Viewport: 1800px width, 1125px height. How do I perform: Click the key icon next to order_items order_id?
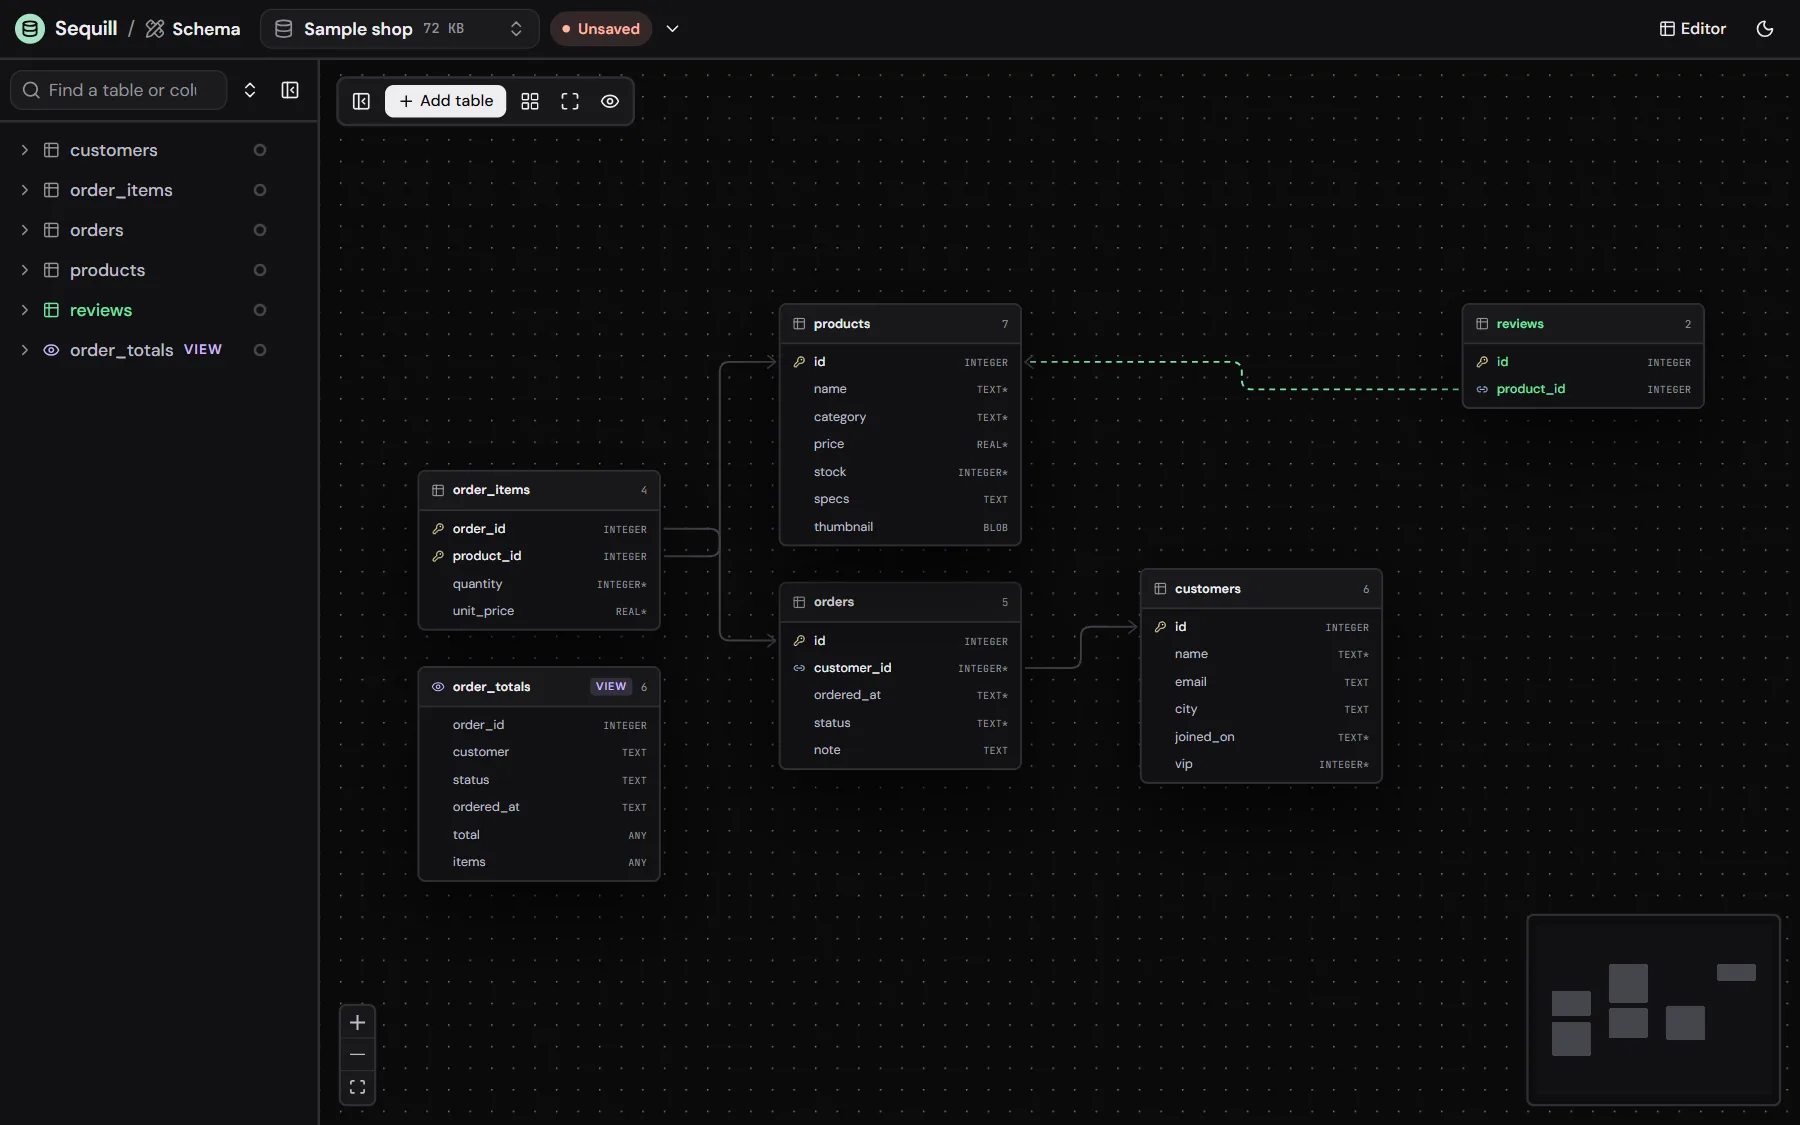(438, 529)
